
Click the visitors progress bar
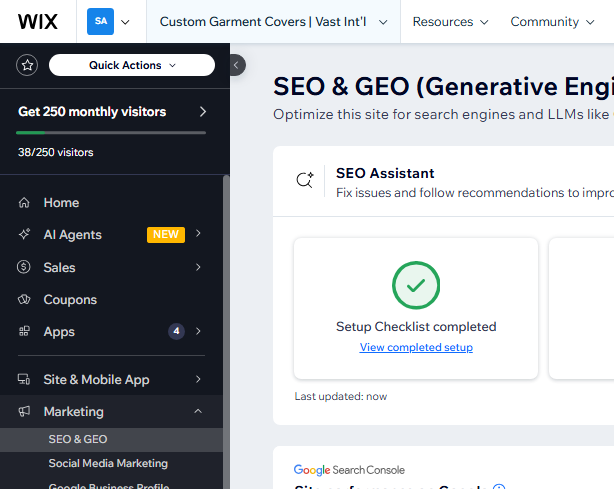pos(111,133)
